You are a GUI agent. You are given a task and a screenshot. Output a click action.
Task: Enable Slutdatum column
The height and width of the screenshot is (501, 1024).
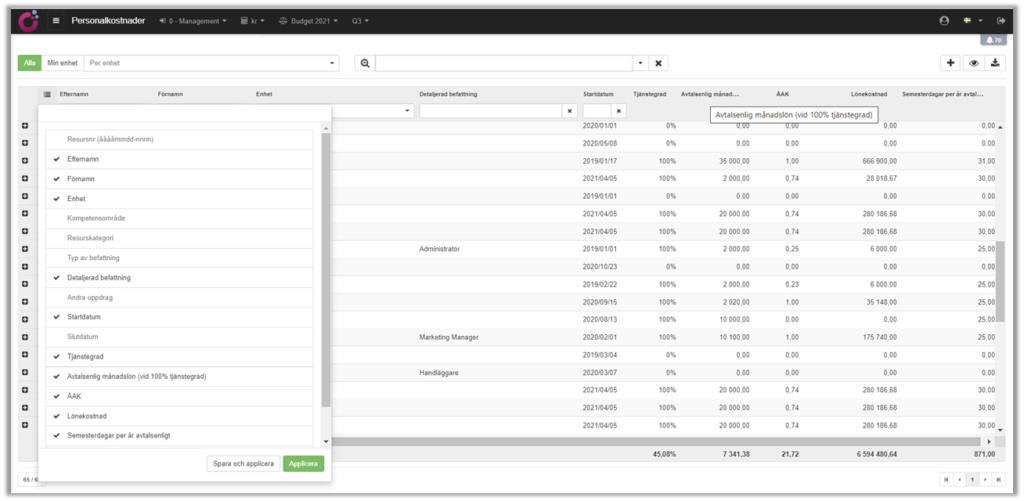point(179,336)
